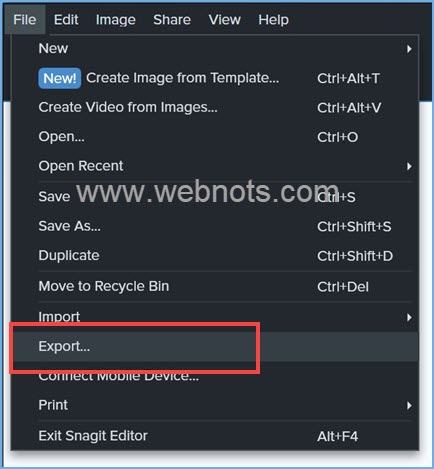Select Create Image from Template

pos(215,78)
